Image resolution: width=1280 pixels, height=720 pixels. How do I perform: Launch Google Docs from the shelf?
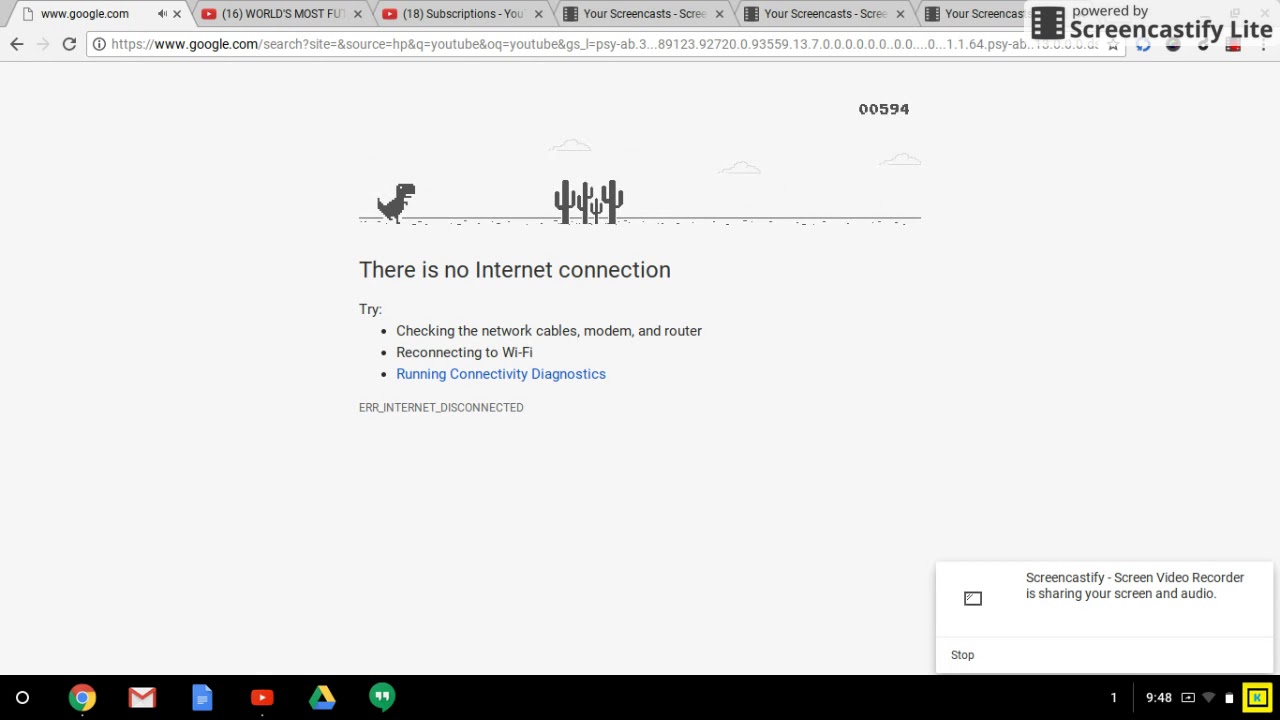[x=202, y=697]
